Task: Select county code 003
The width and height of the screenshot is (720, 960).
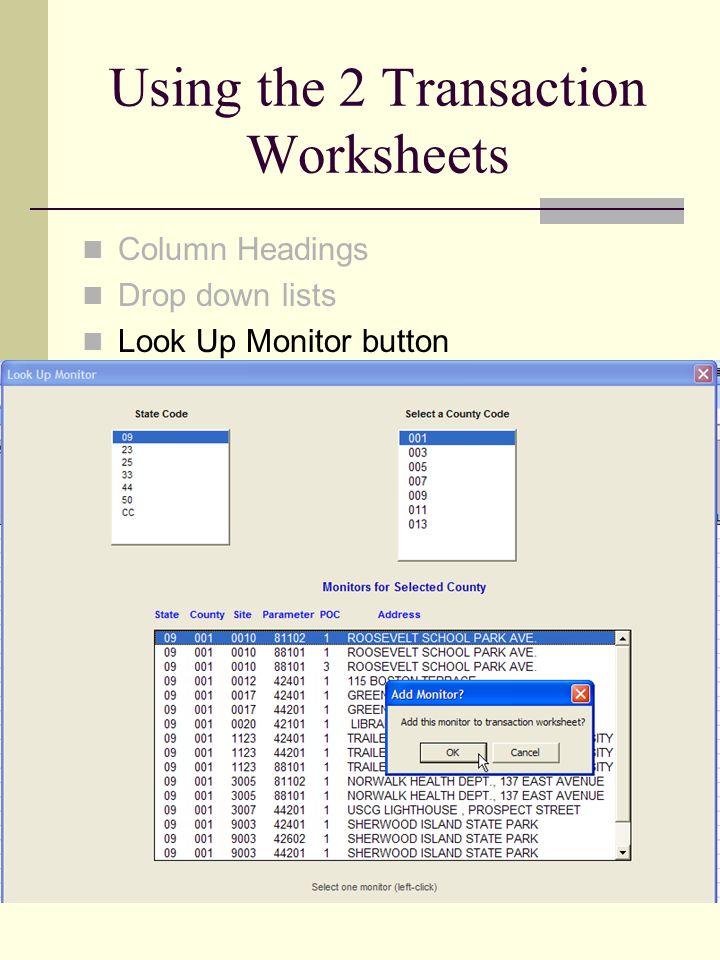Action: pyautogui.click(x=457, y=452)
